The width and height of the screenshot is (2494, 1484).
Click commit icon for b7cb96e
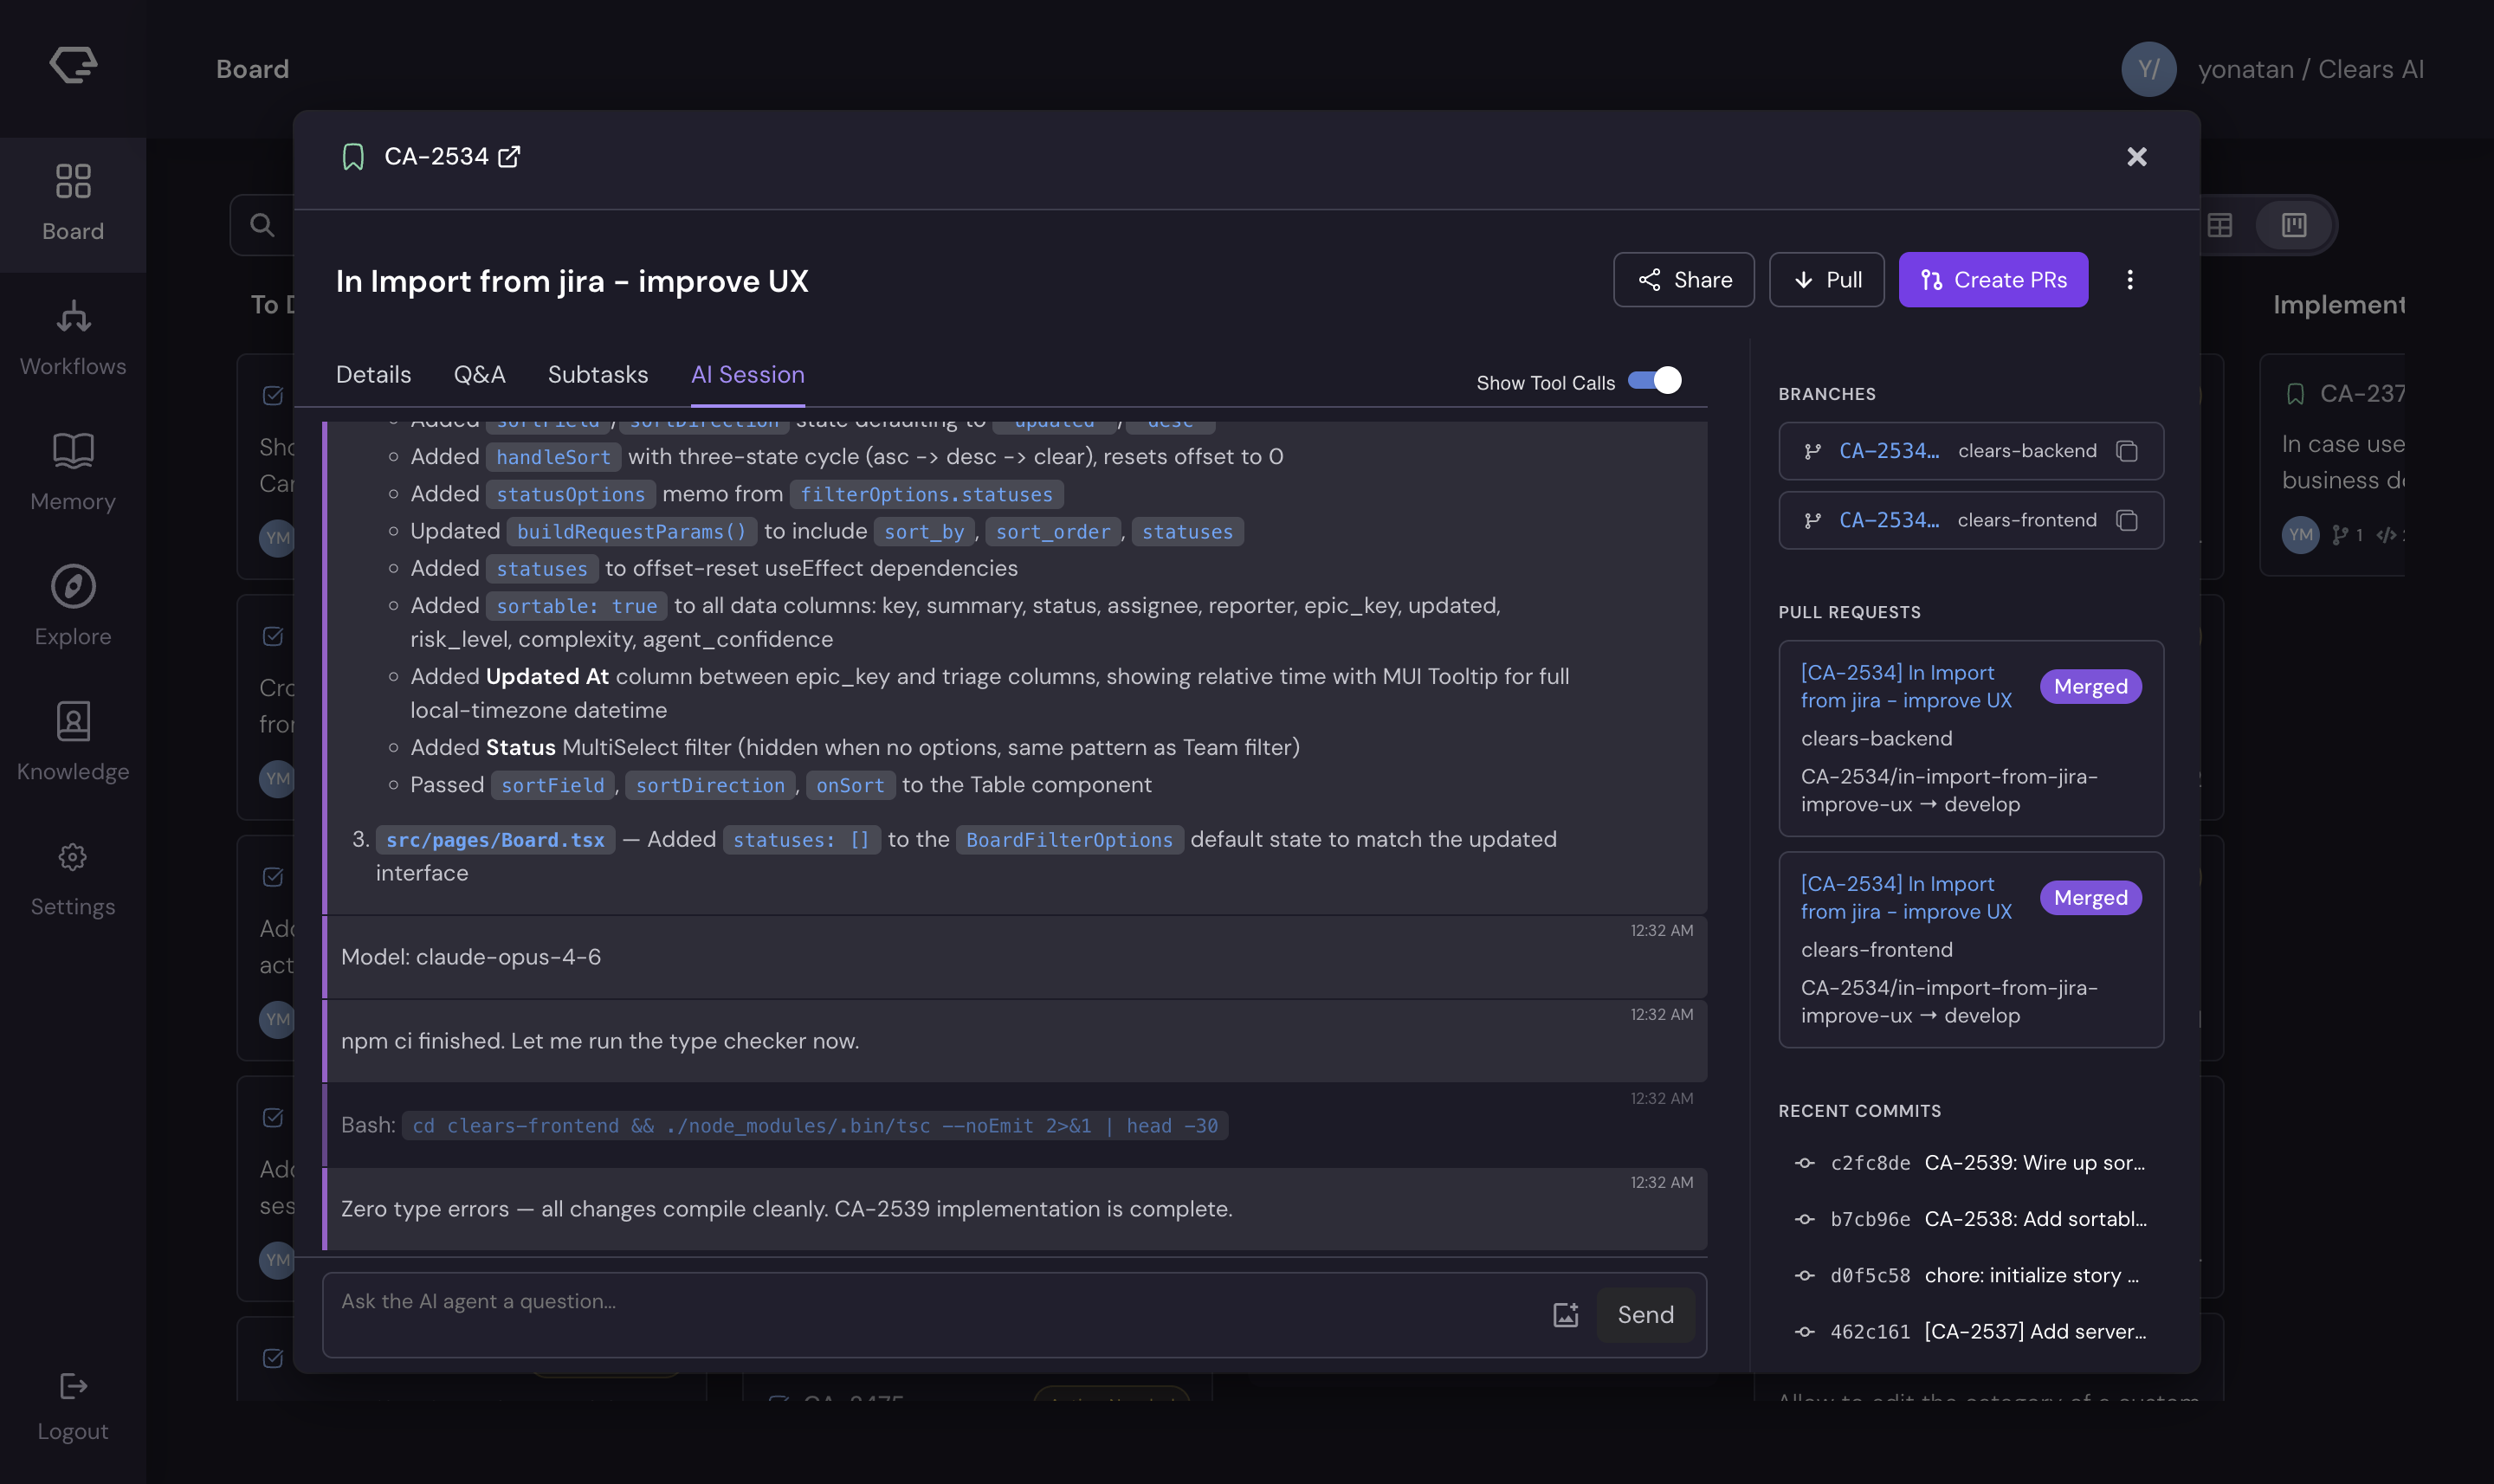1805,1219
